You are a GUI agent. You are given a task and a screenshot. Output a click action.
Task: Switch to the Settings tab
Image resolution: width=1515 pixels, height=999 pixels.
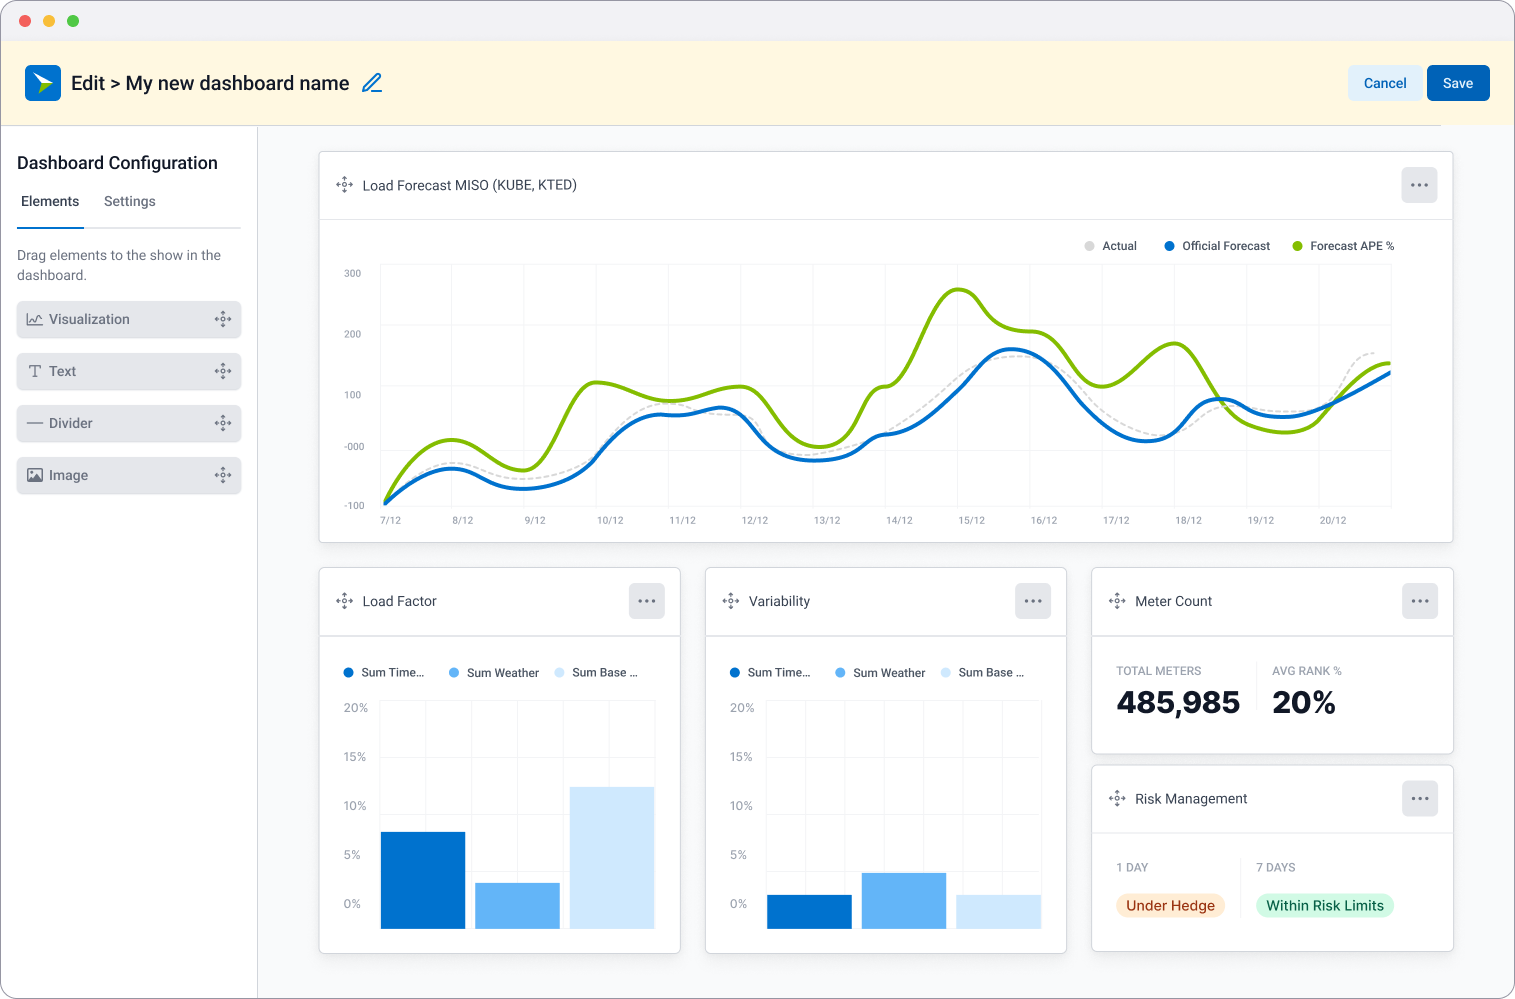click(x=130, y=201)
